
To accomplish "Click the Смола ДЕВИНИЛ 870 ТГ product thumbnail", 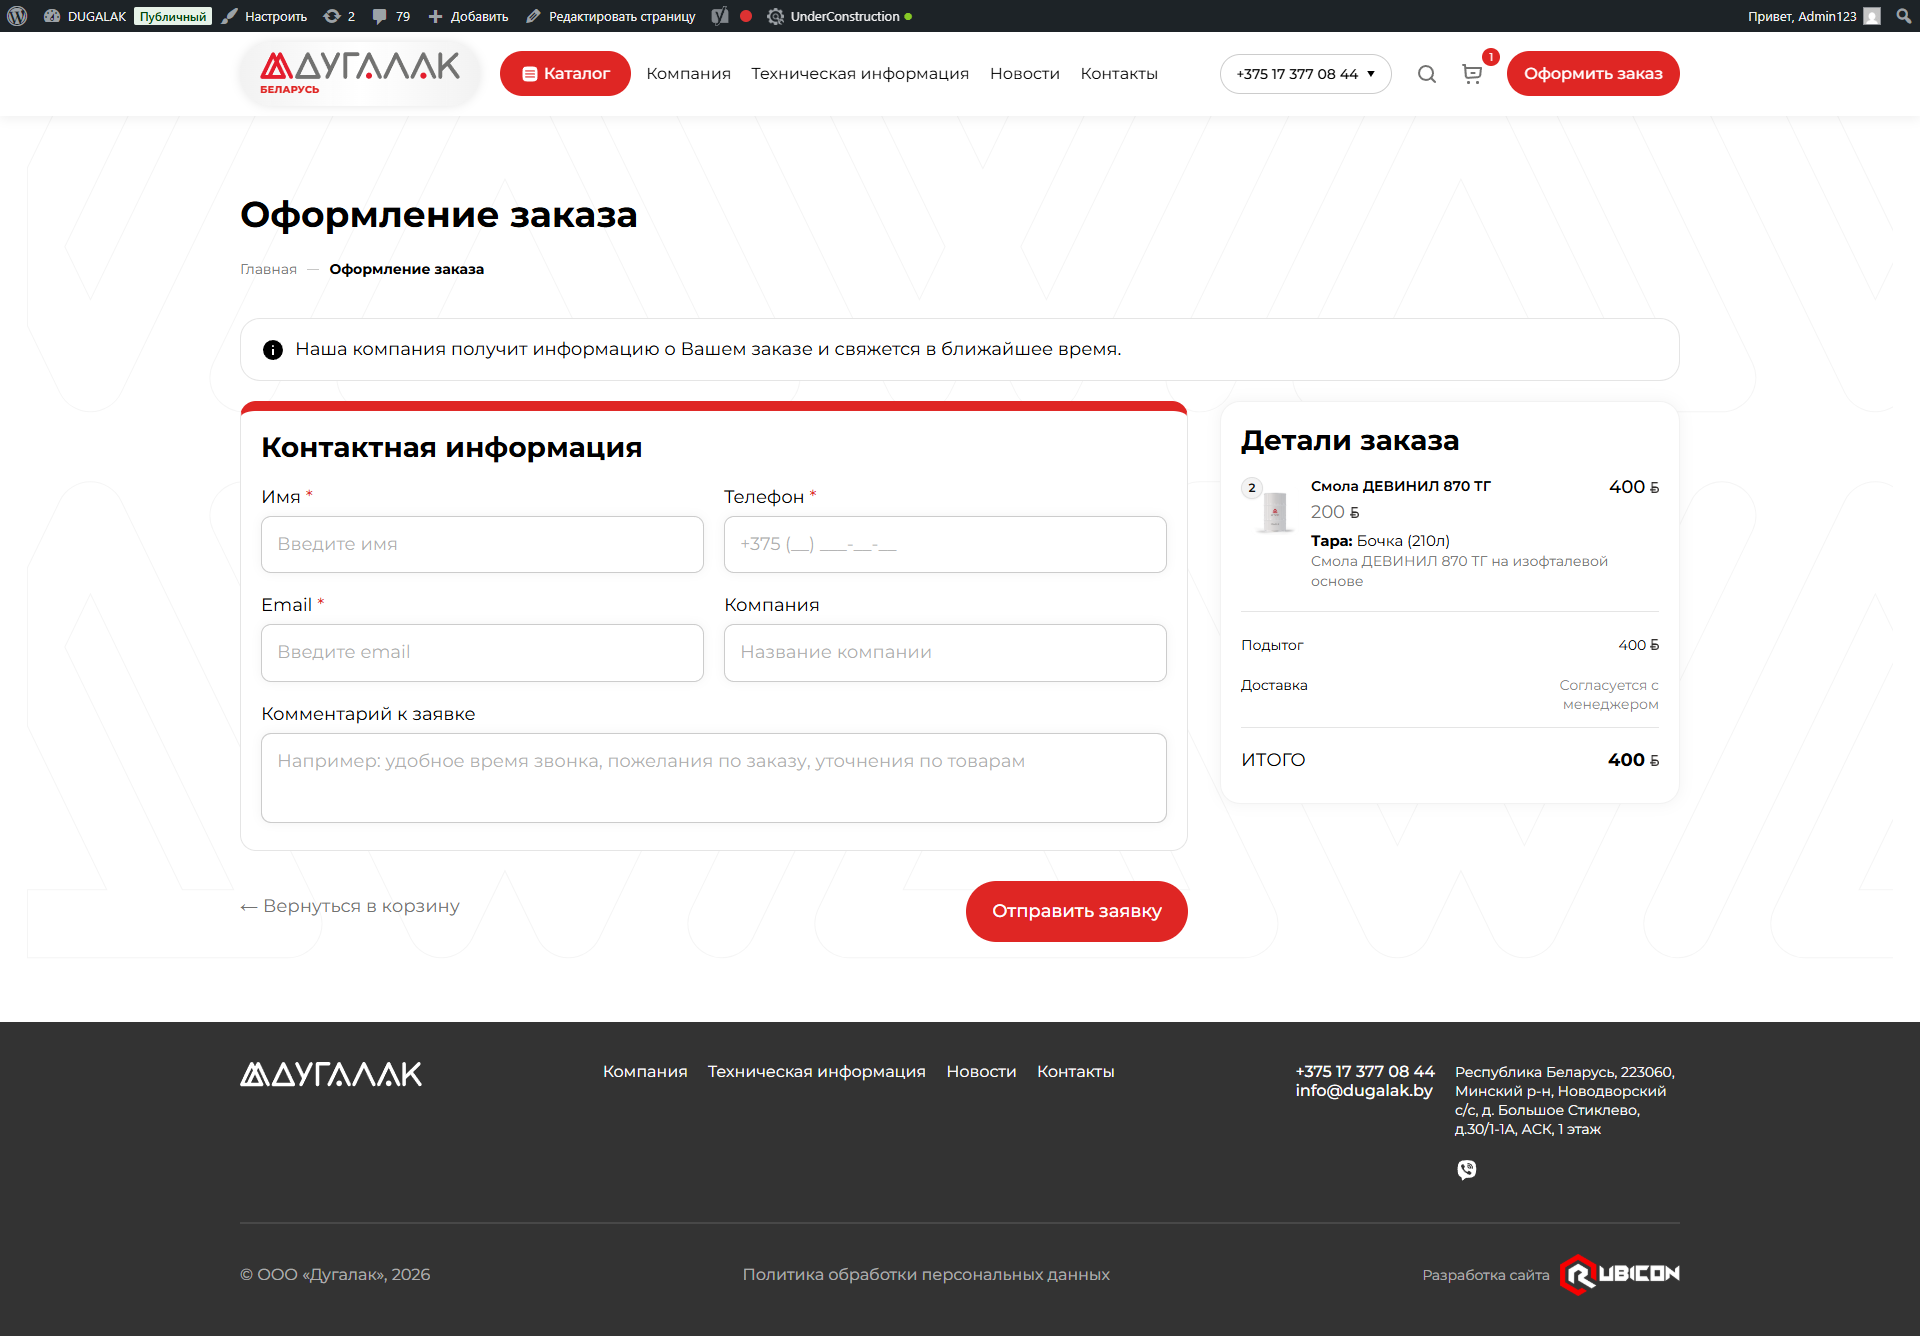I will (x=1275, y=510).
